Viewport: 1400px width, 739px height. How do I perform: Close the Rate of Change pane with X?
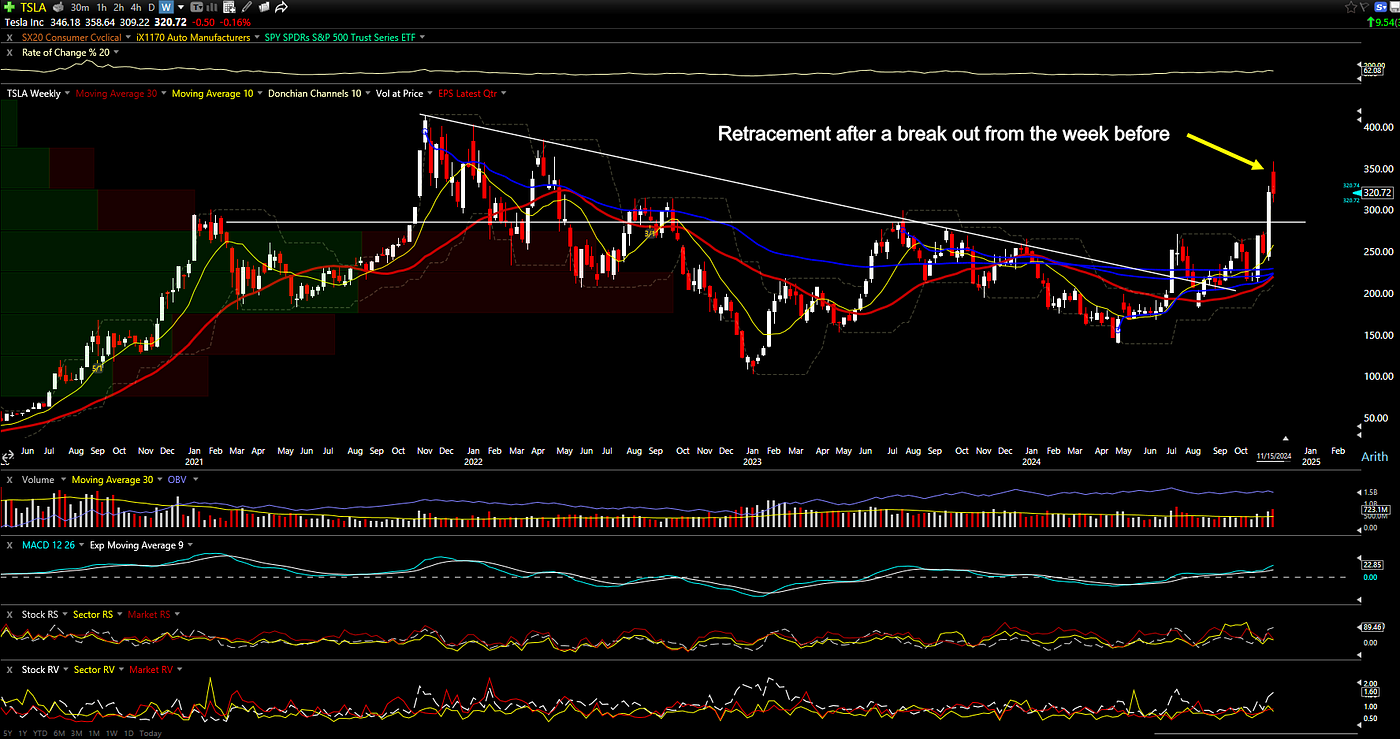[x=10, y=52]
